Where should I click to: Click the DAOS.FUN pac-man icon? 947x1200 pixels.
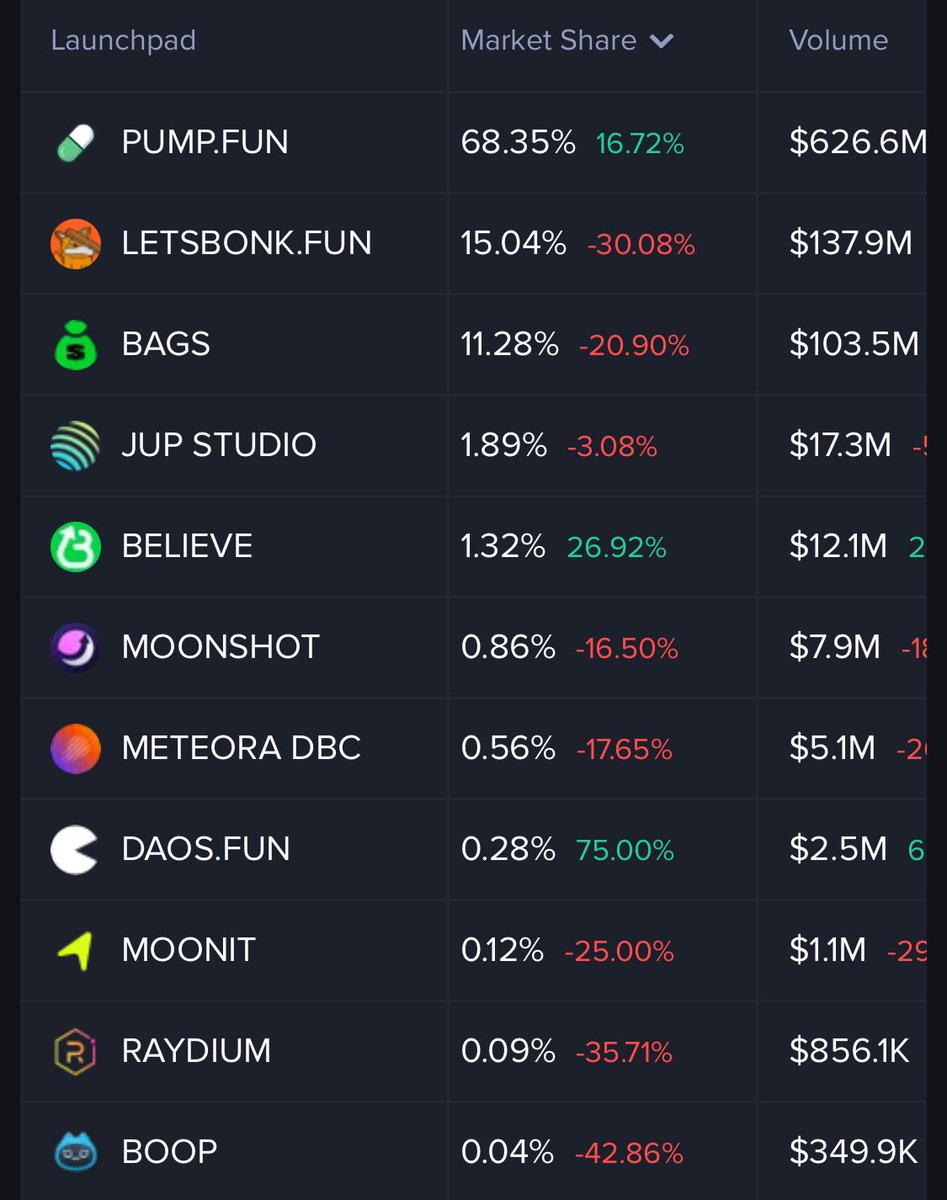[x=76, y=849]
